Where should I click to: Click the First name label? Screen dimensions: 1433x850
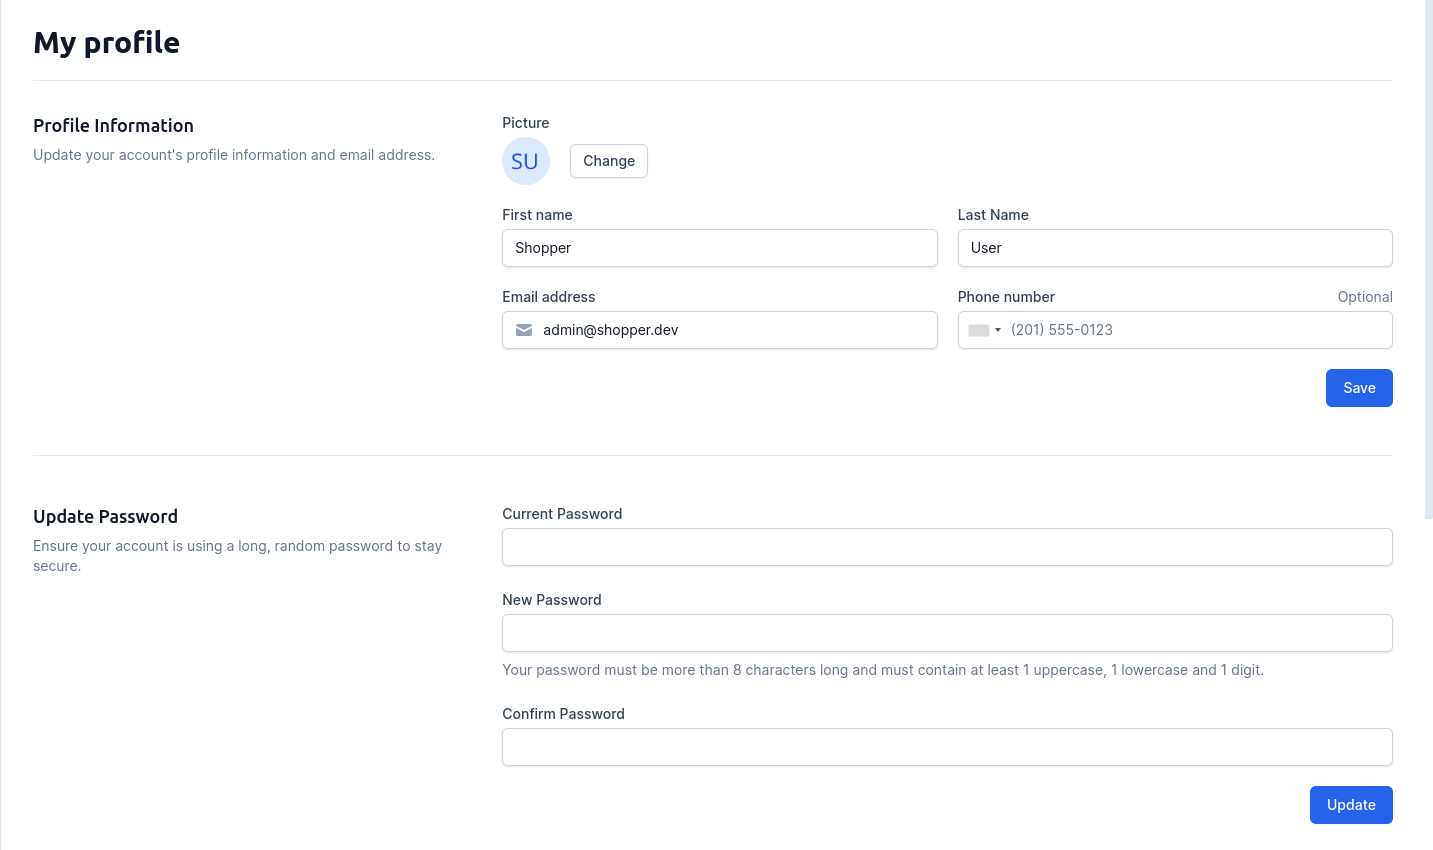coord(537,215)
